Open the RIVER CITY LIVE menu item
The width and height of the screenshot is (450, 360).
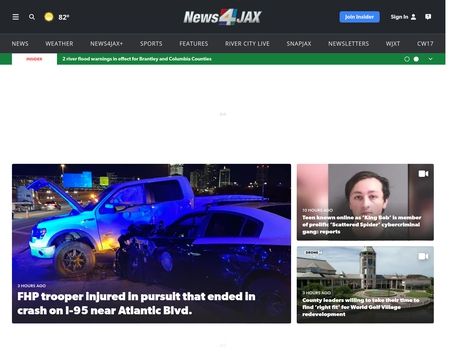[x=247, y=44]
